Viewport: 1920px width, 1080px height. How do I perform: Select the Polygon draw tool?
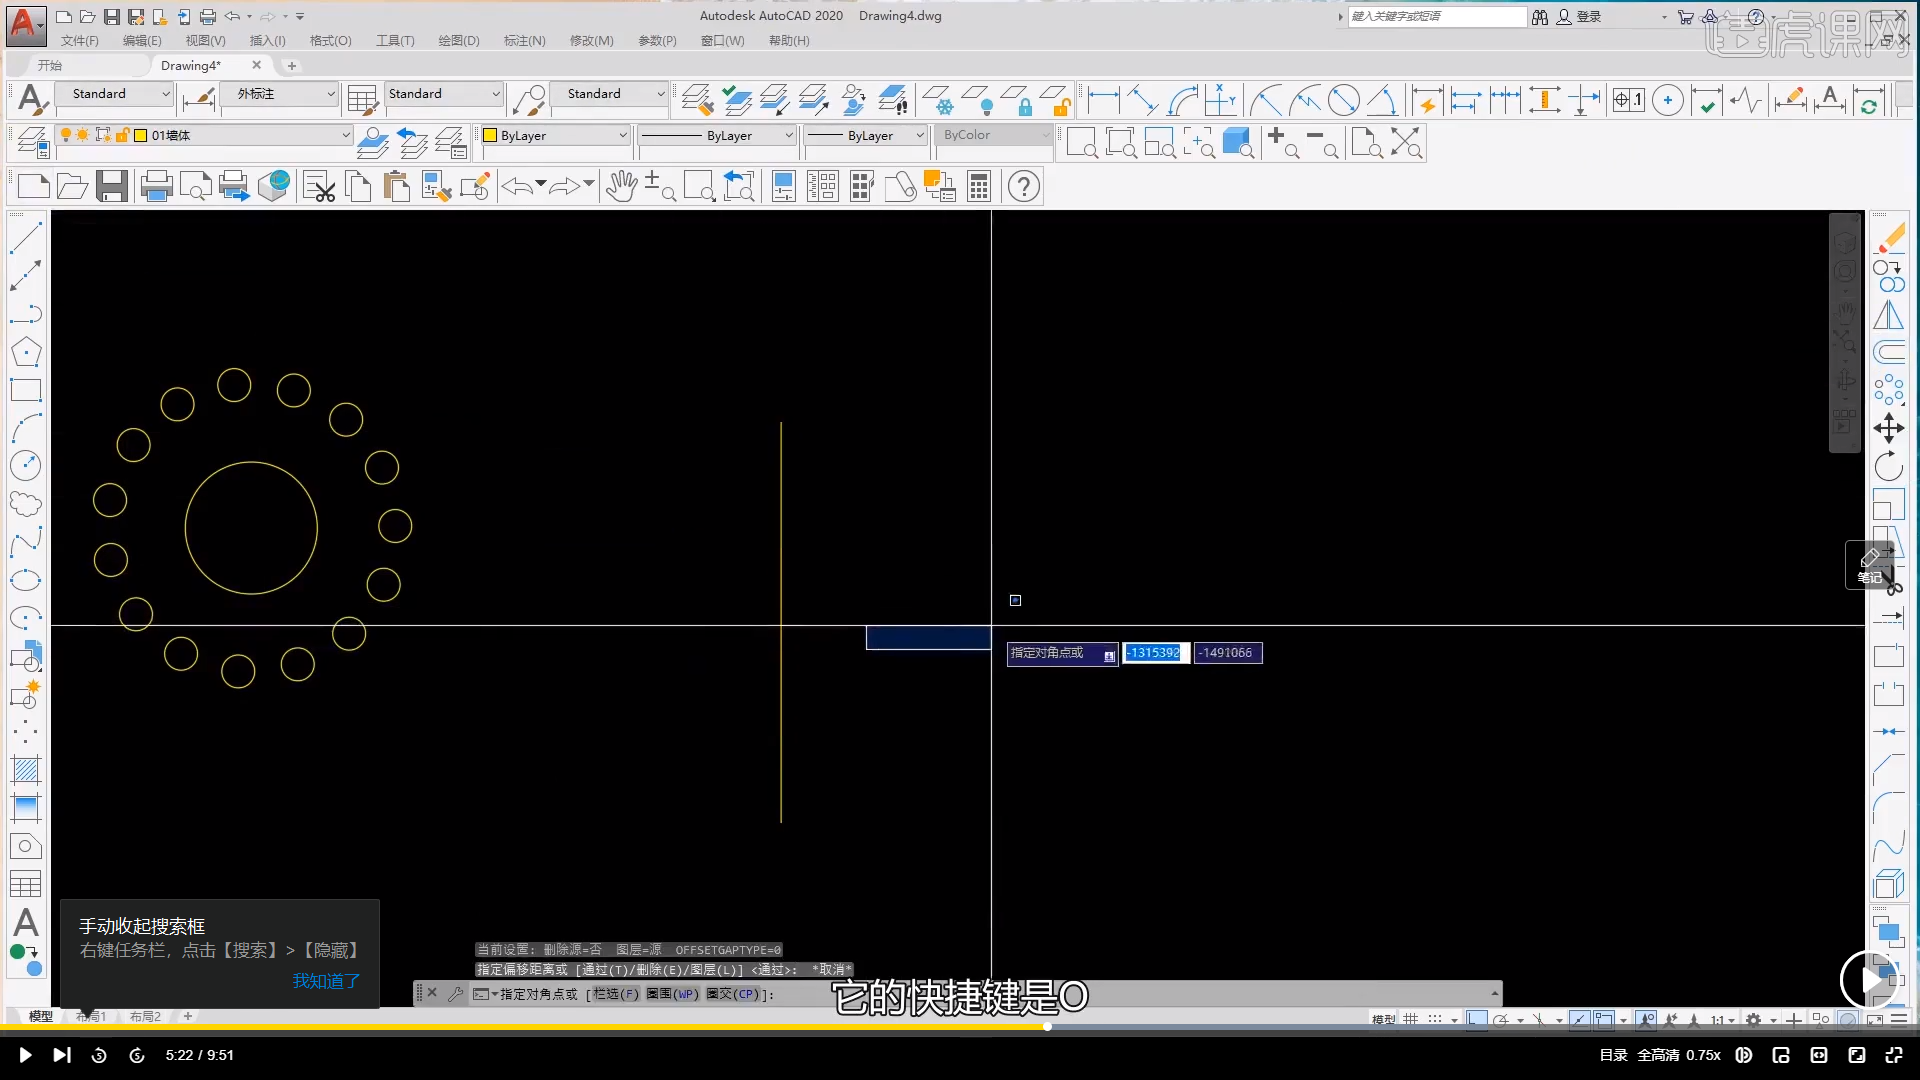click(x=26, y=352)
